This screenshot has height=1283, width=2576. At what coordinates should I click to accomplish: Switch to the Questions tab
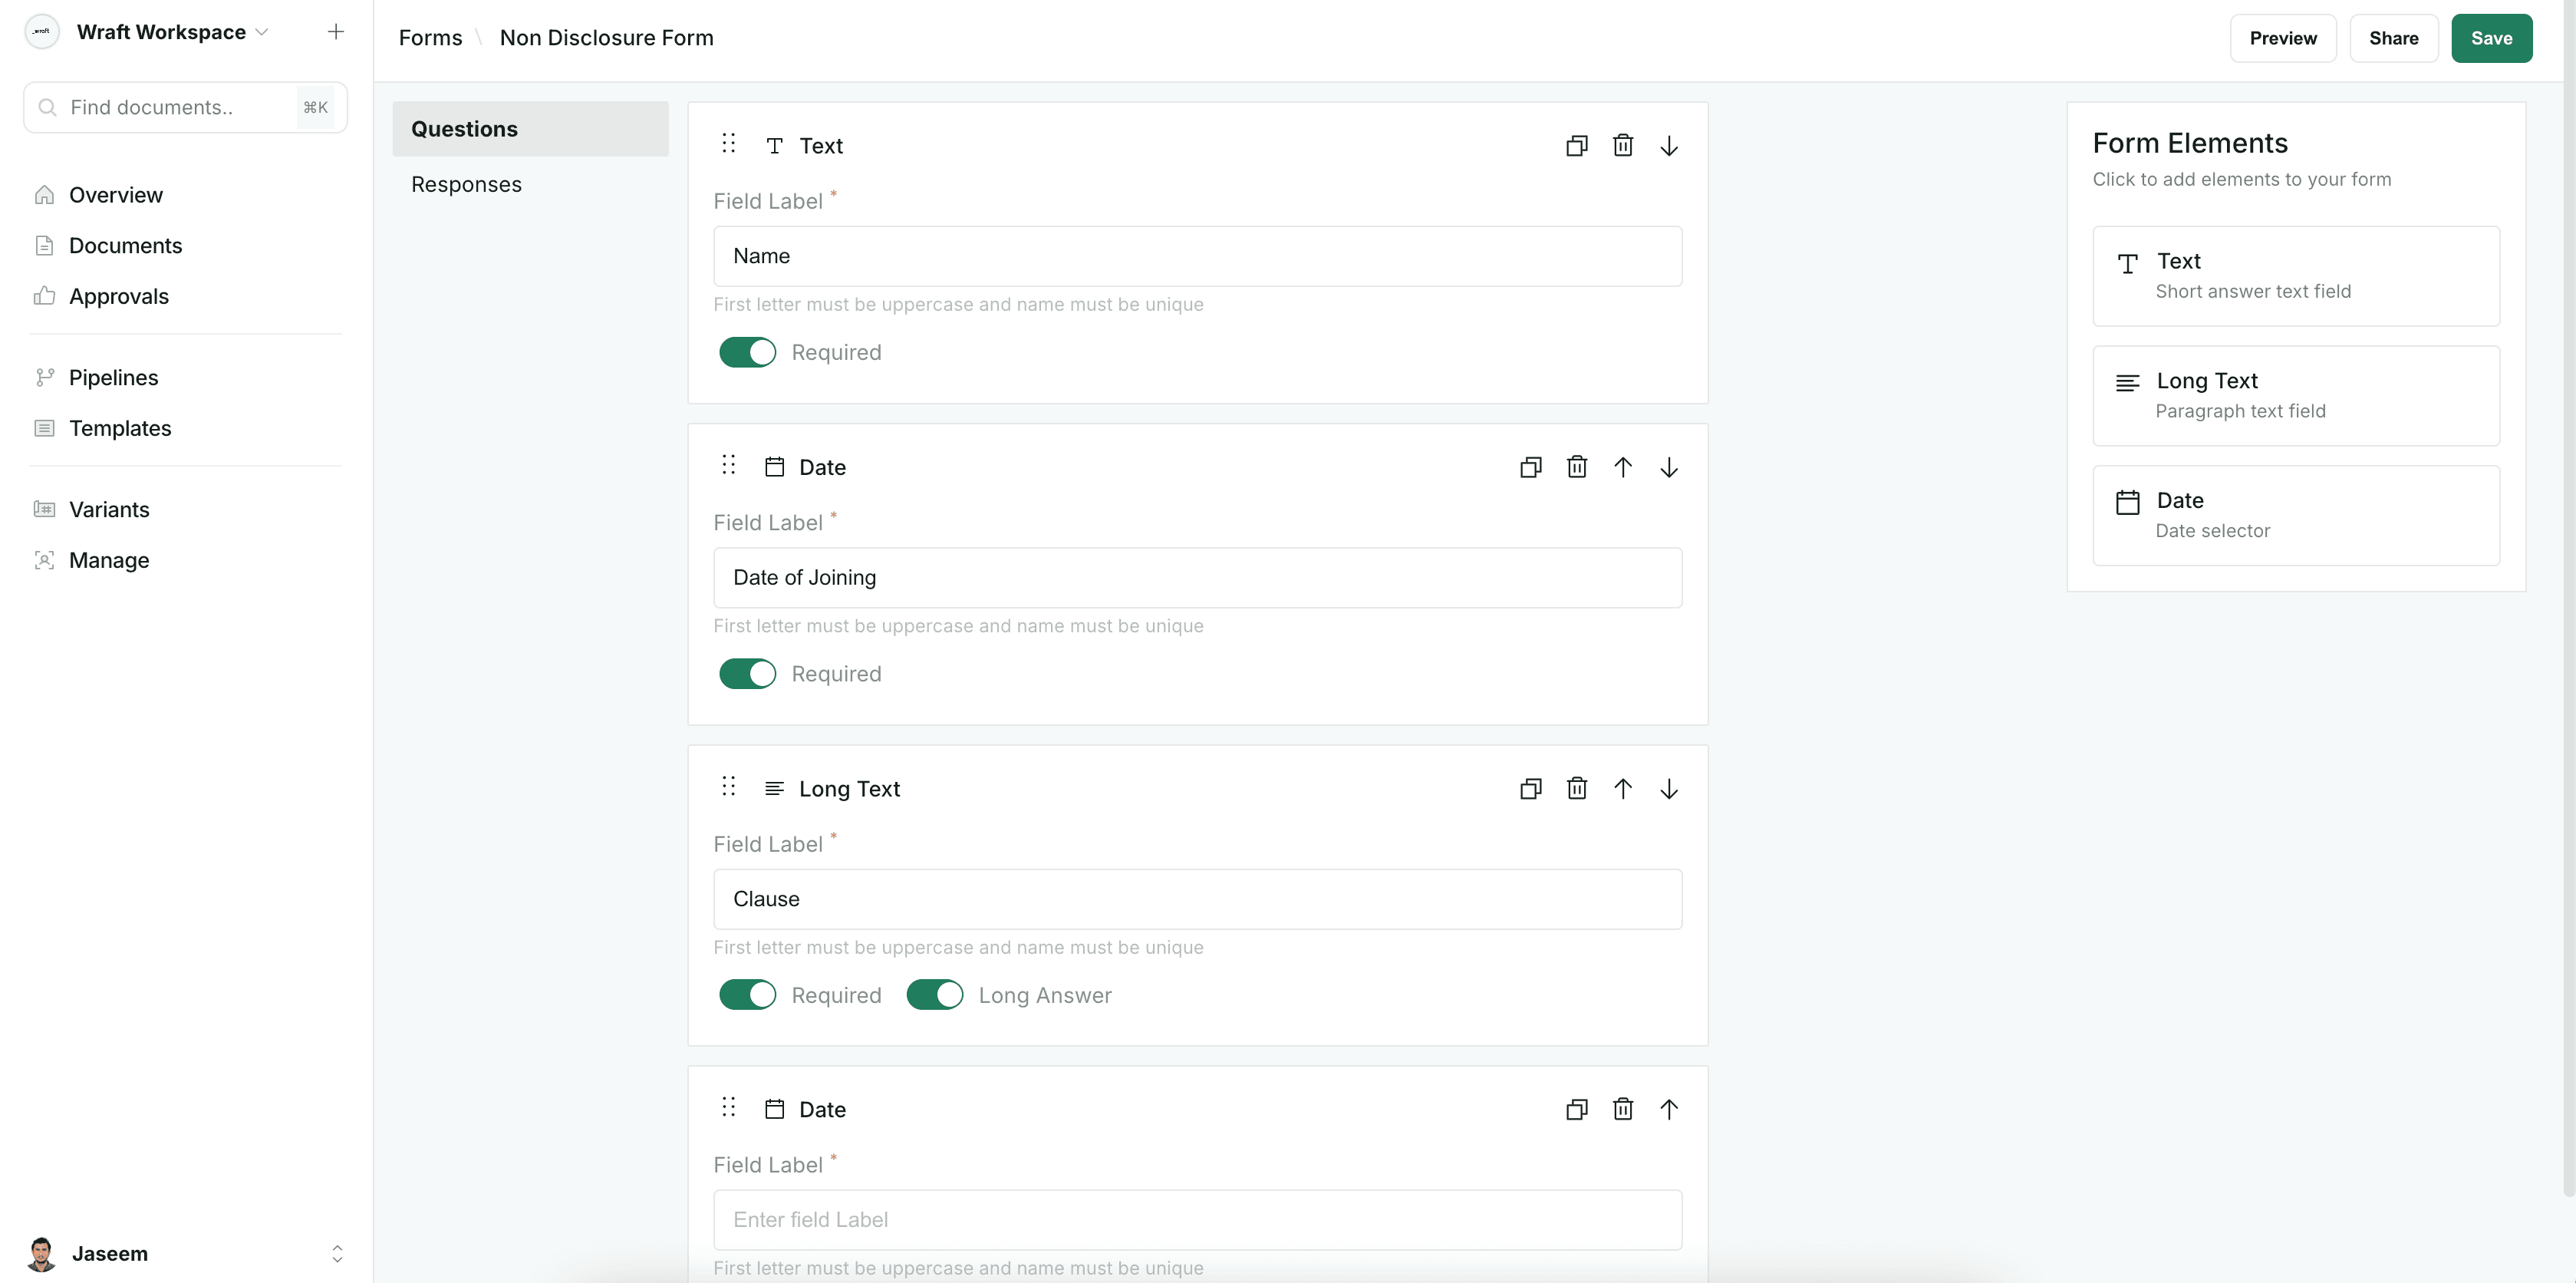(530, 129)
